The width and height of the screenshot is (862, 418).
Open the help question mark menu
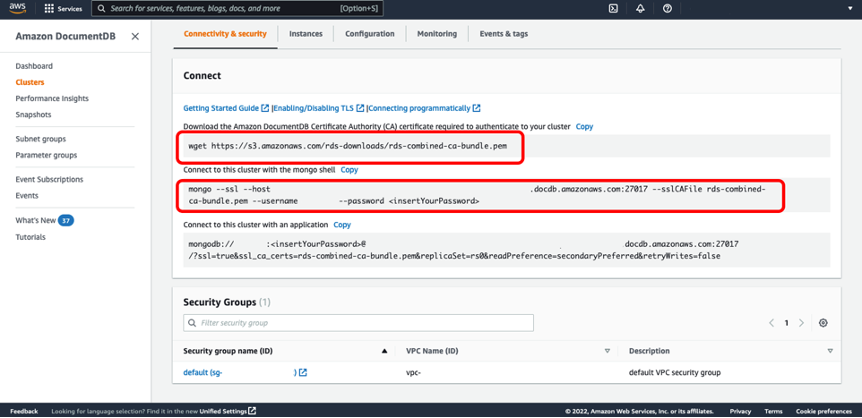tap(667, 9)
